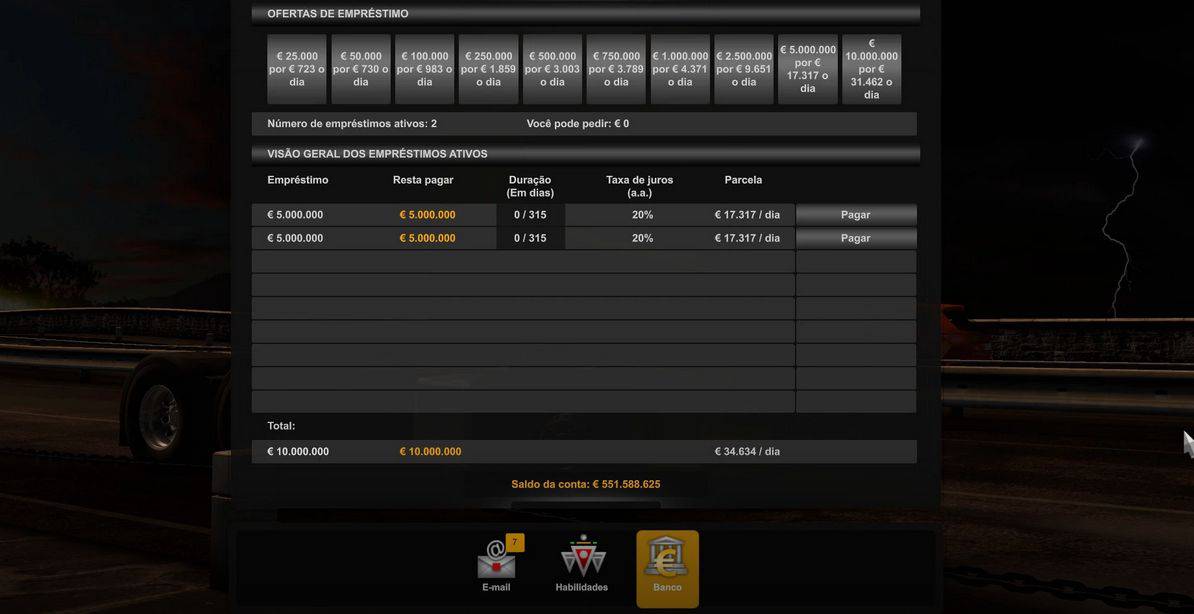The height and width of the screenshot is (614, 1194).
Task: Click the unread badge on E-mail
Action: [x=515, y=543]
